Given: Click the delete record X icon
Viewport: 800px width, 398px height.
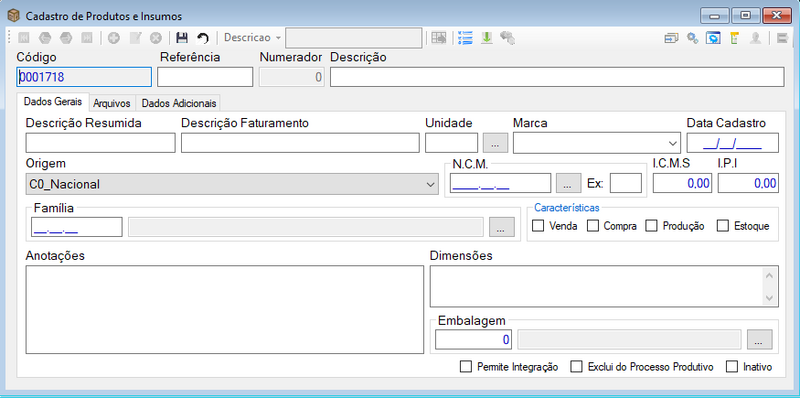Looking at the screenshot, I should (x=156, y=38).
